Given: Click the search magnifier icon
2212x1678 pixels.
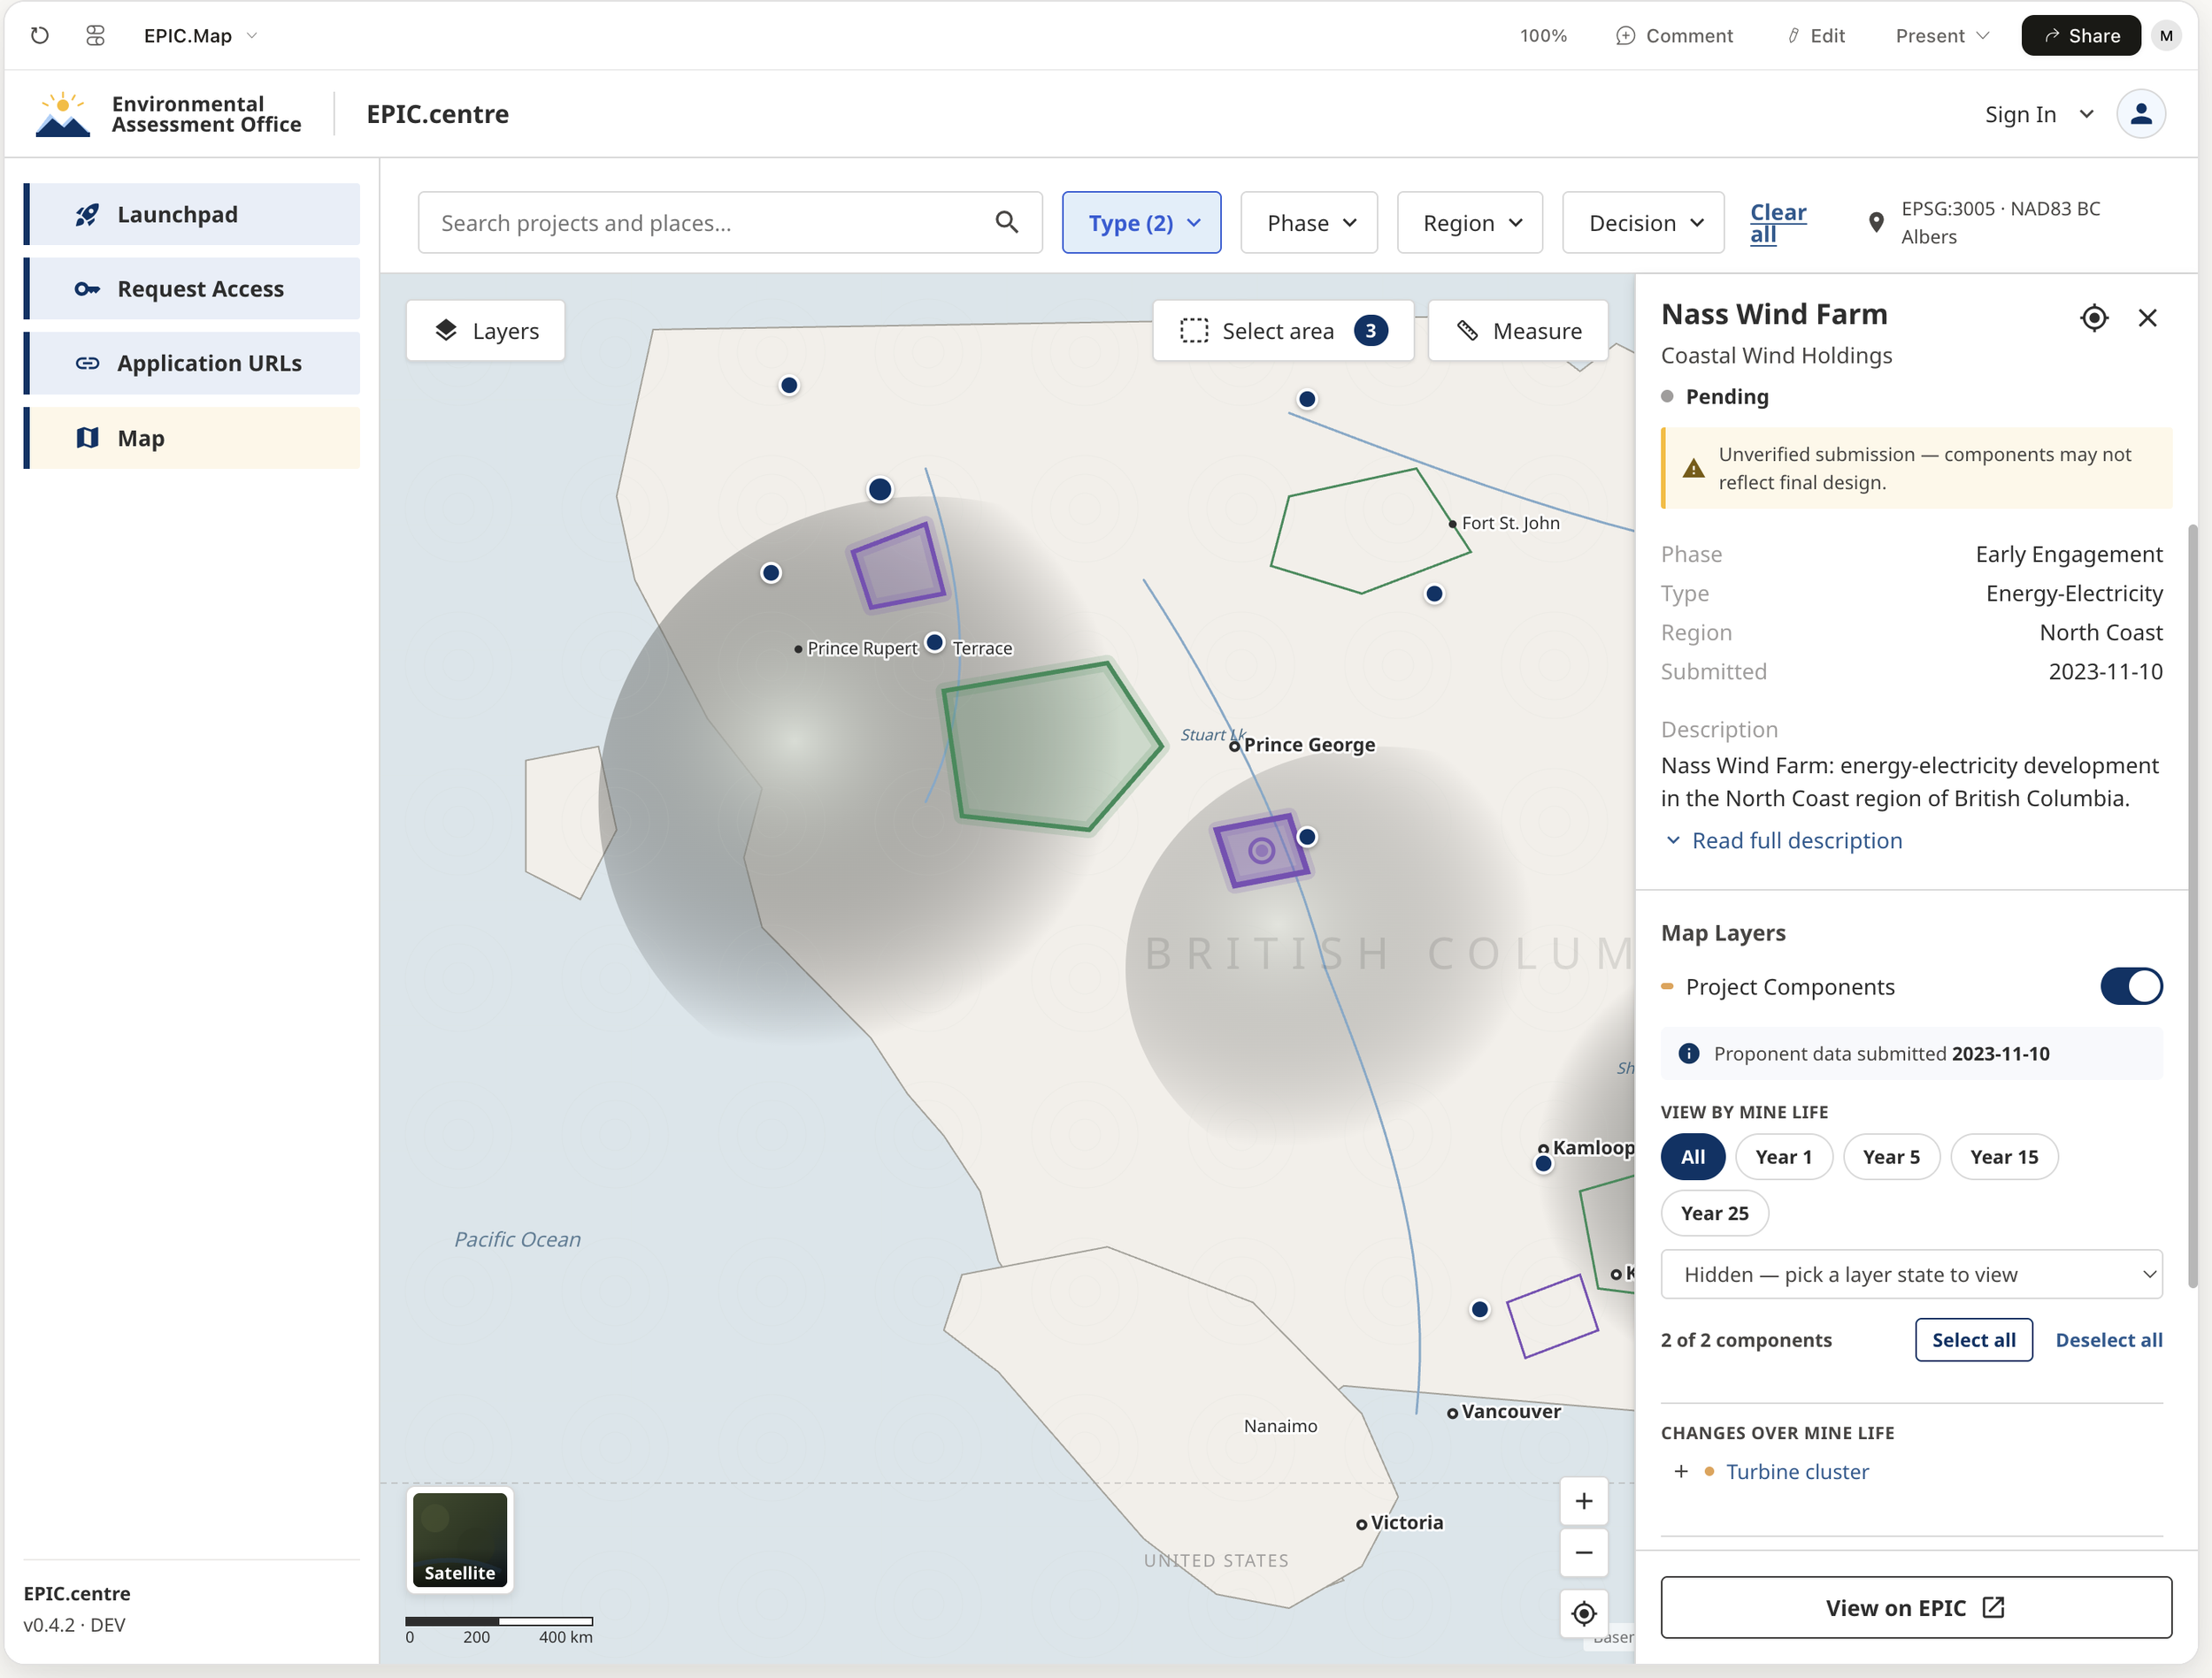Looking at the screenshot, I should (x=1007, y=223).
